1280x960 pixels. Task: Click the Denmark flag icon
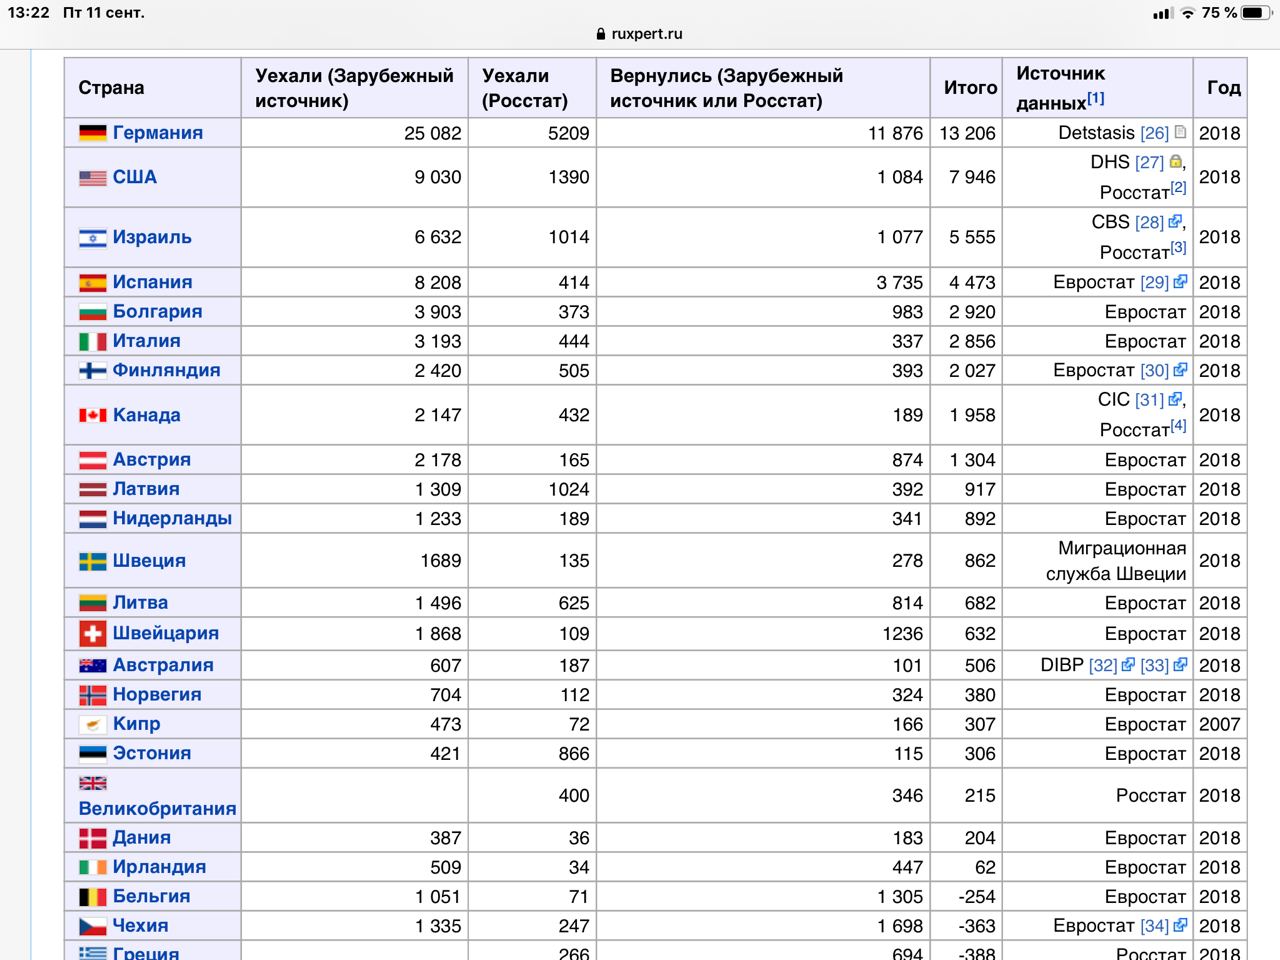[93, 838]
